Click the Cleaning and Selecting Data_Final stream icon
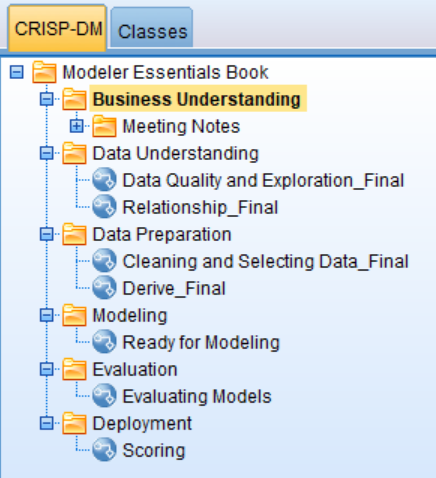Image resolution: width=436 pixels, height=478 pixels. coord(104,261)
